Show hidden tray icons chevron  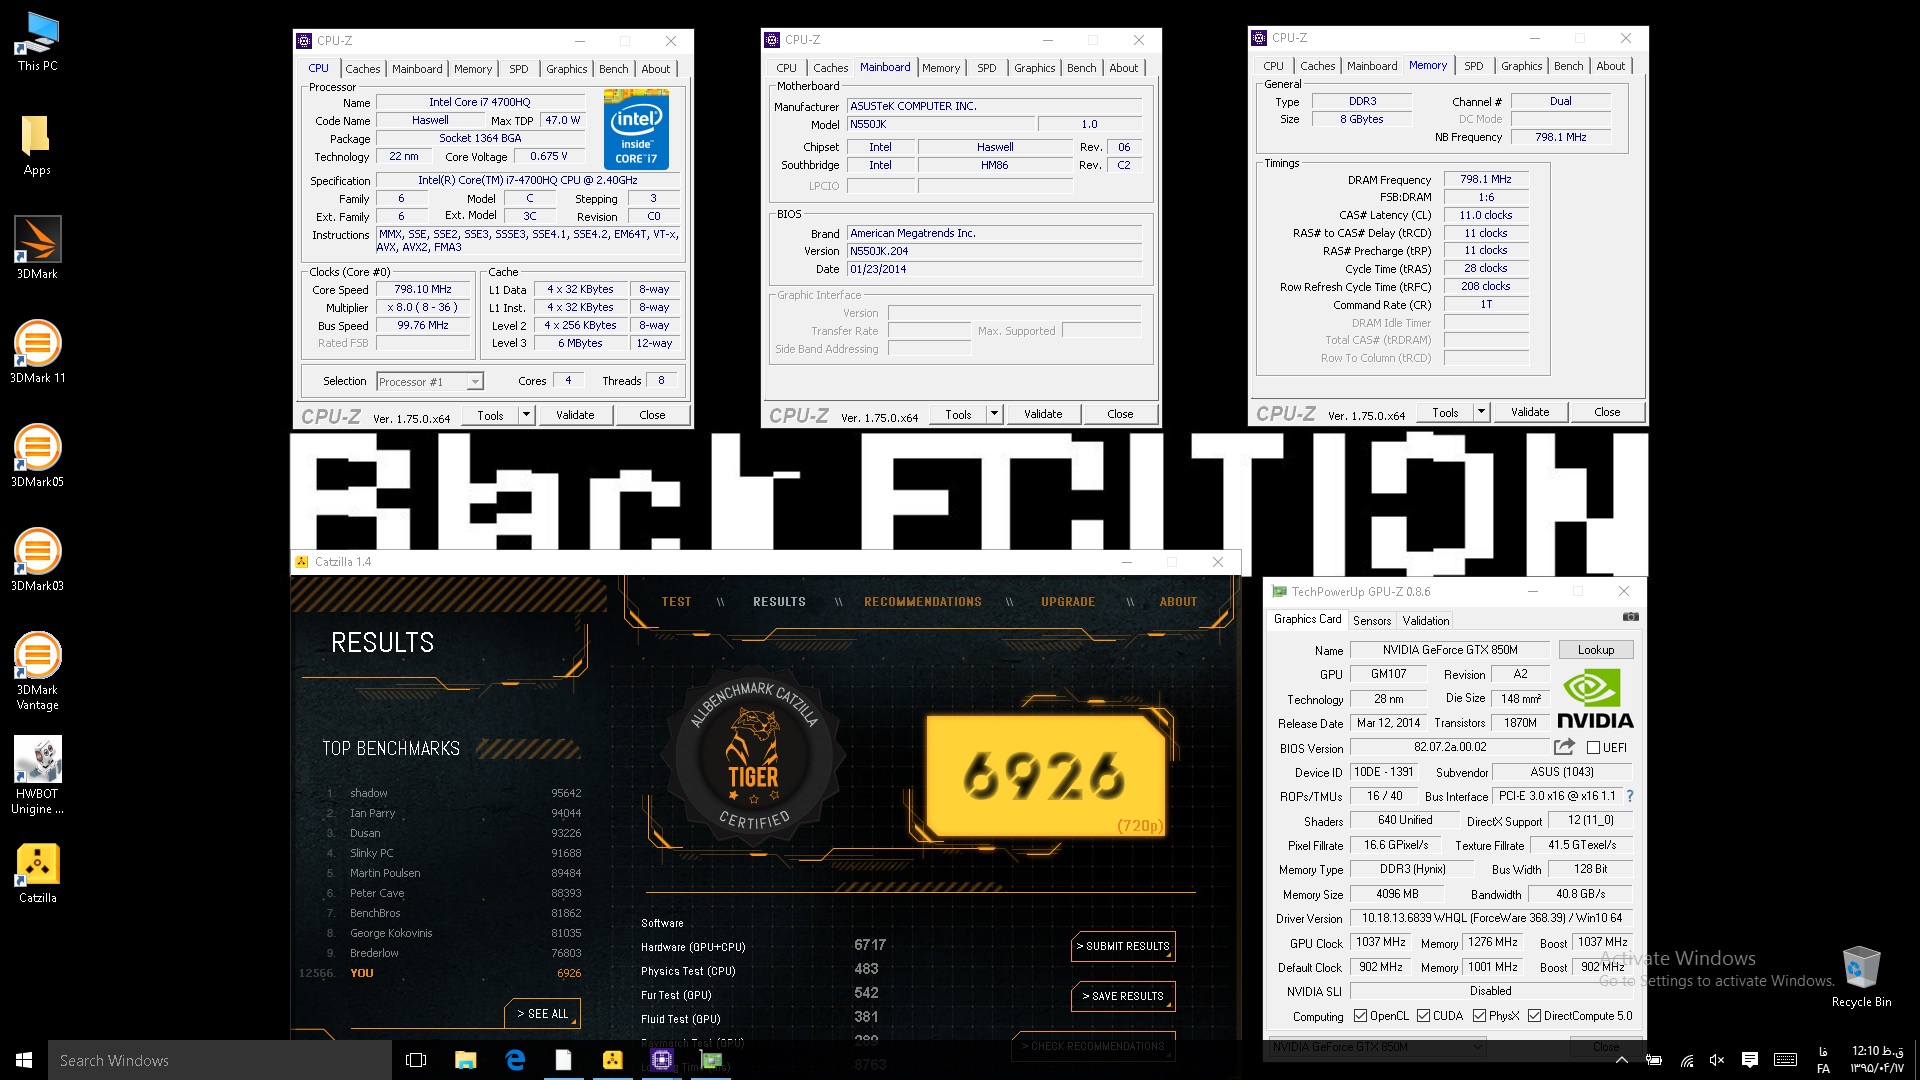tap(1622, 1060)
